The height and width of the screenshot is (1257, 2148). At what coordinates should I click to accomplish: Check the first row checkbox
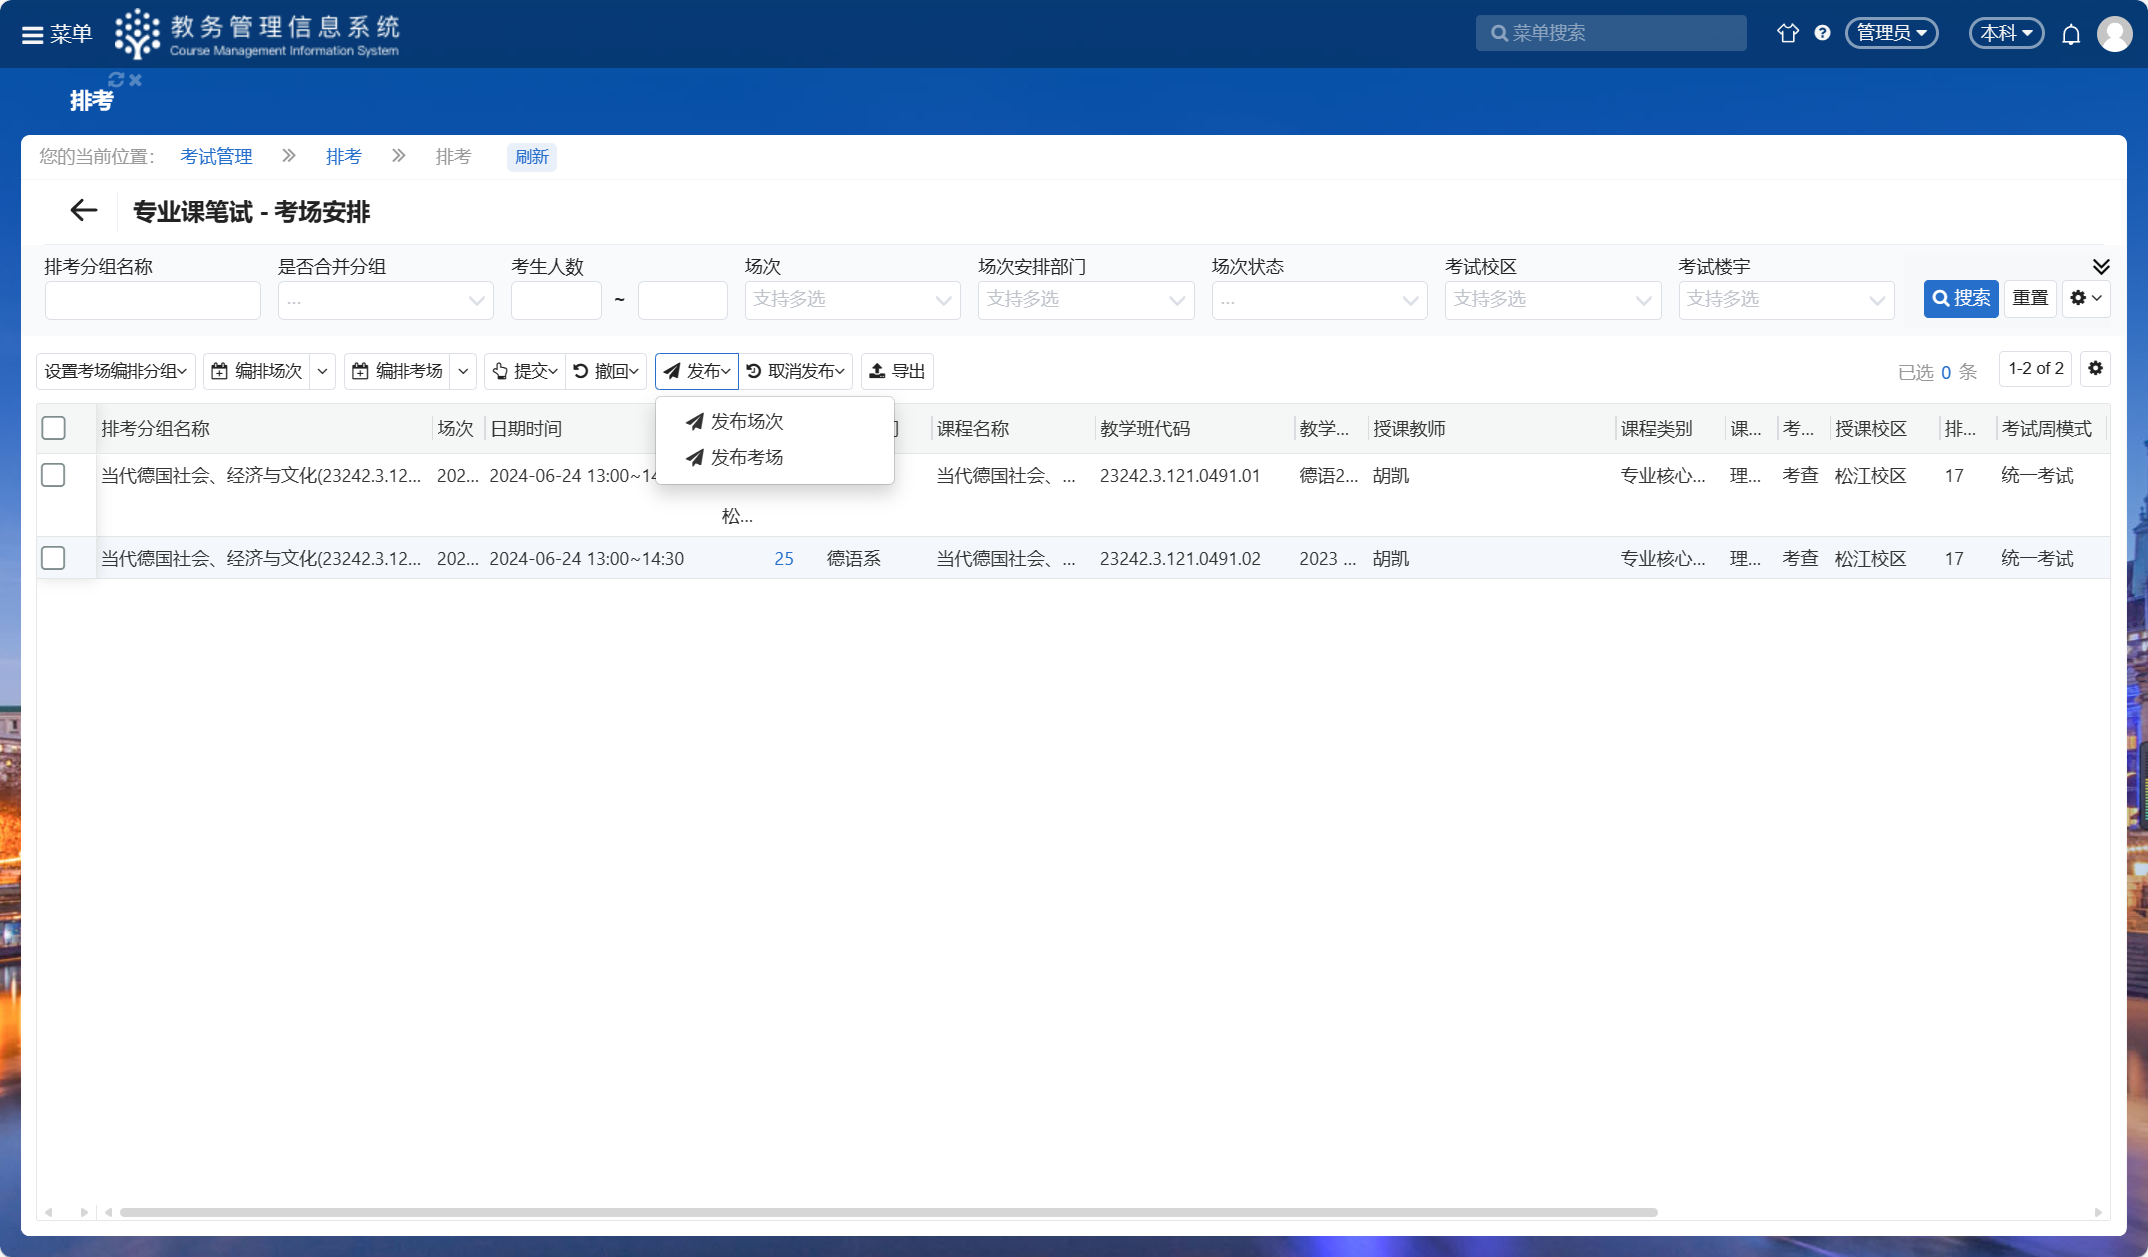pyautogui.click(x=54, y=475)
